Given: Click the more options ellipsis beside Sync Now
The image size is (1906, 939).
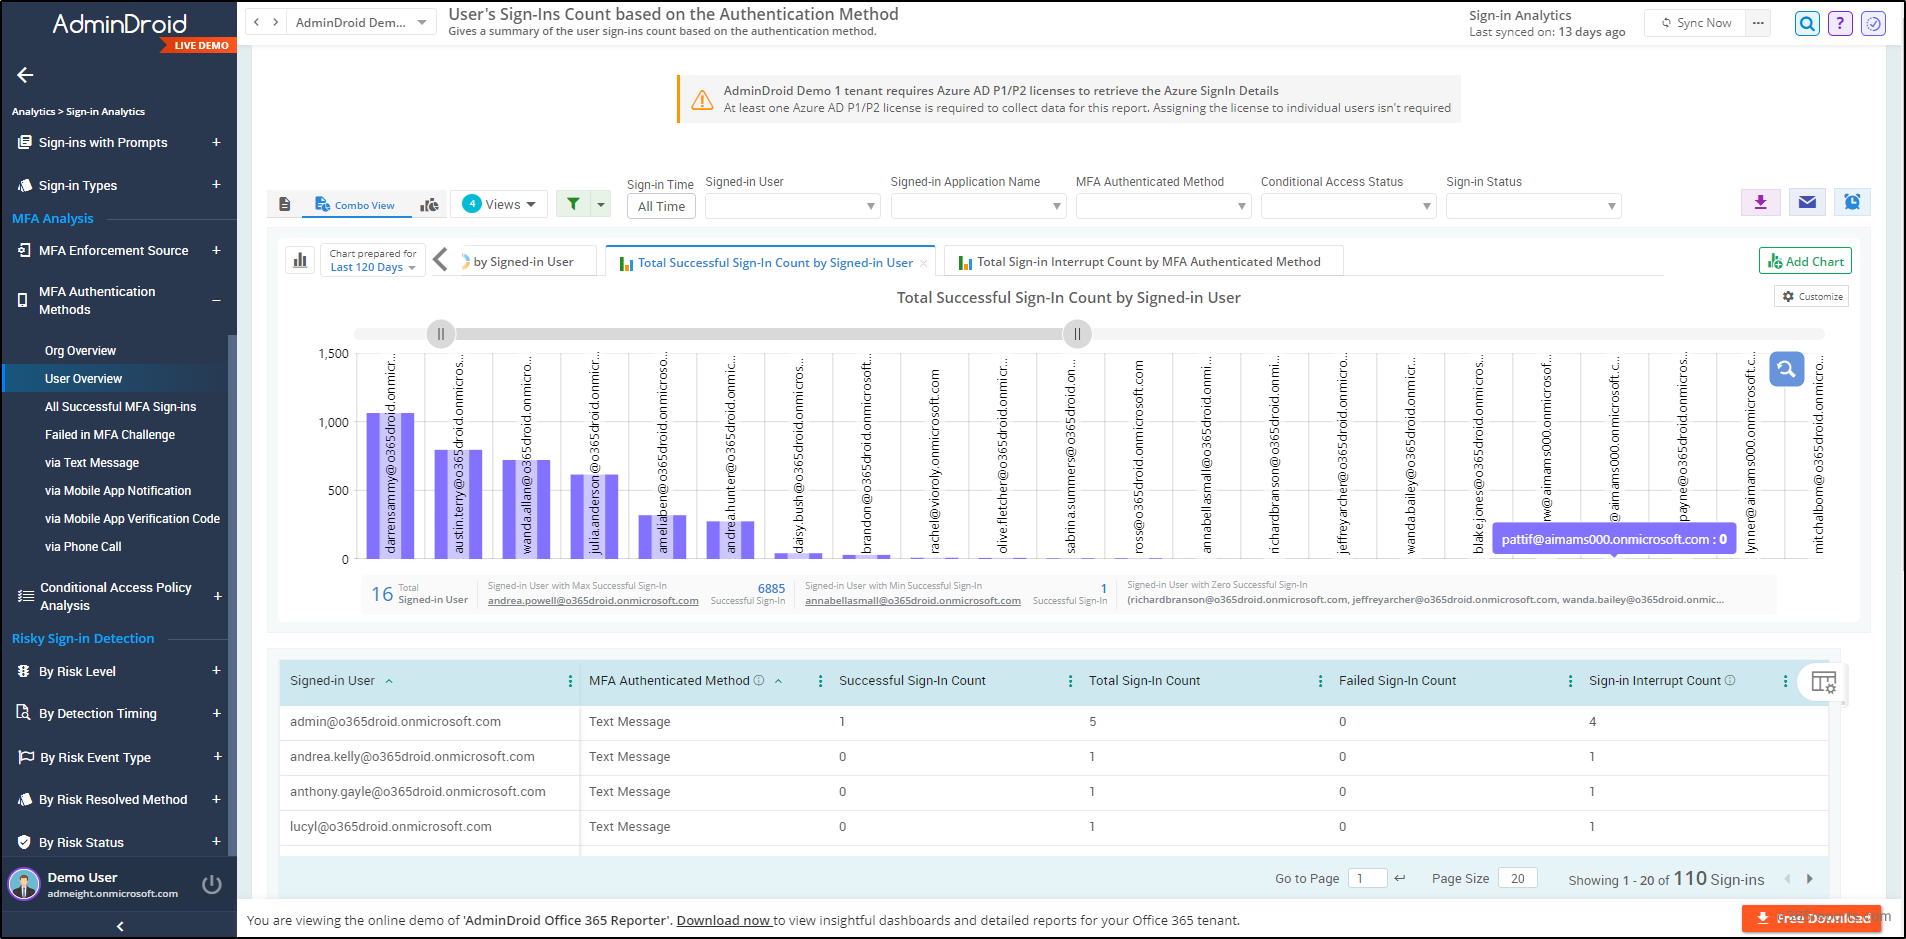Looking at the screenshot, I should (x=1758, y=23).
